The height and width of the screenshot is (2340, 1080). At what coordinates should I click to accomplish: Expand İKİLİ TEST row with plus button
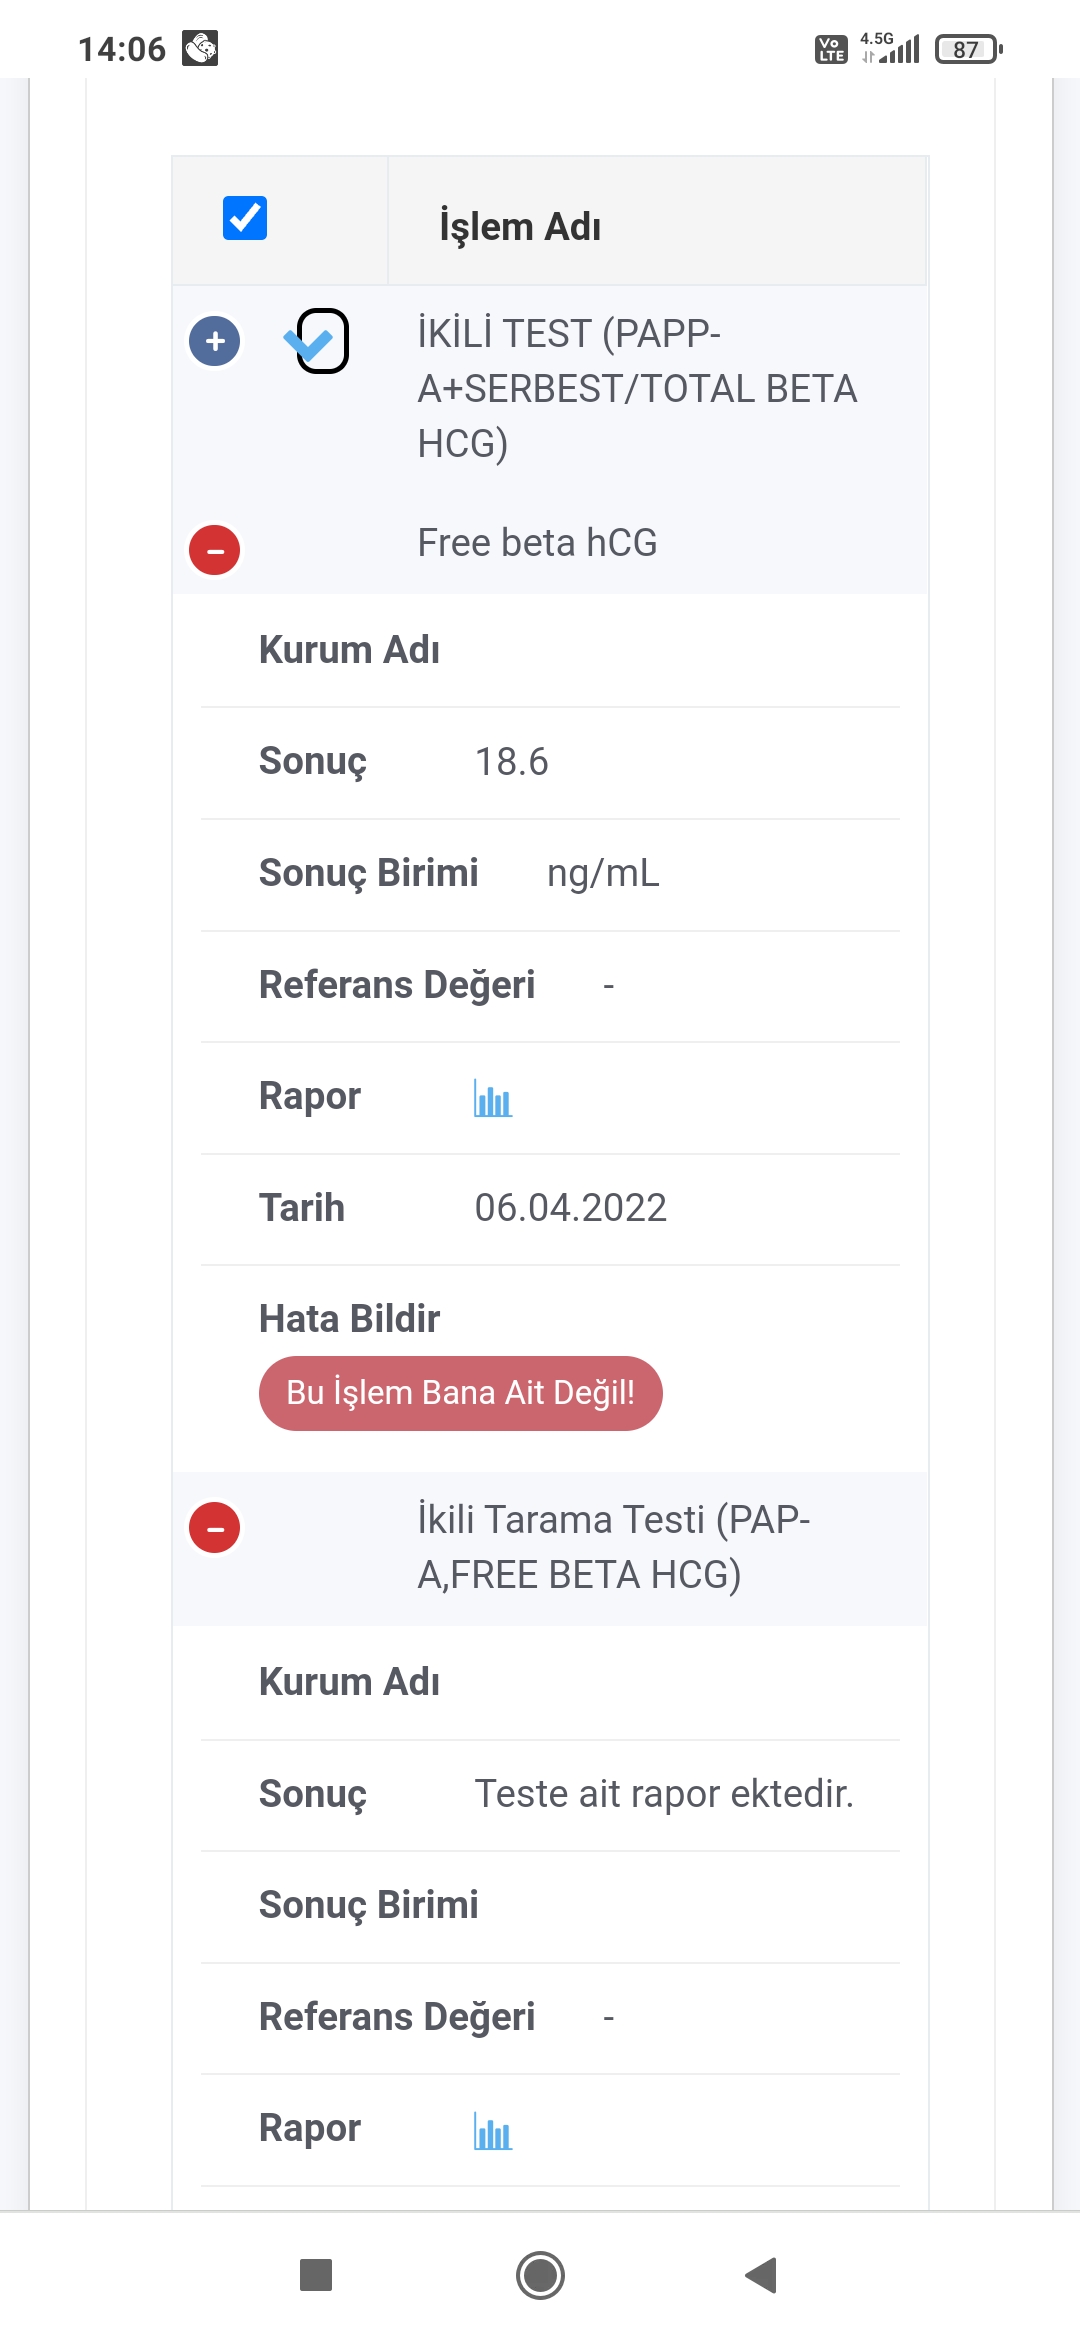click(x=215, y=341)
